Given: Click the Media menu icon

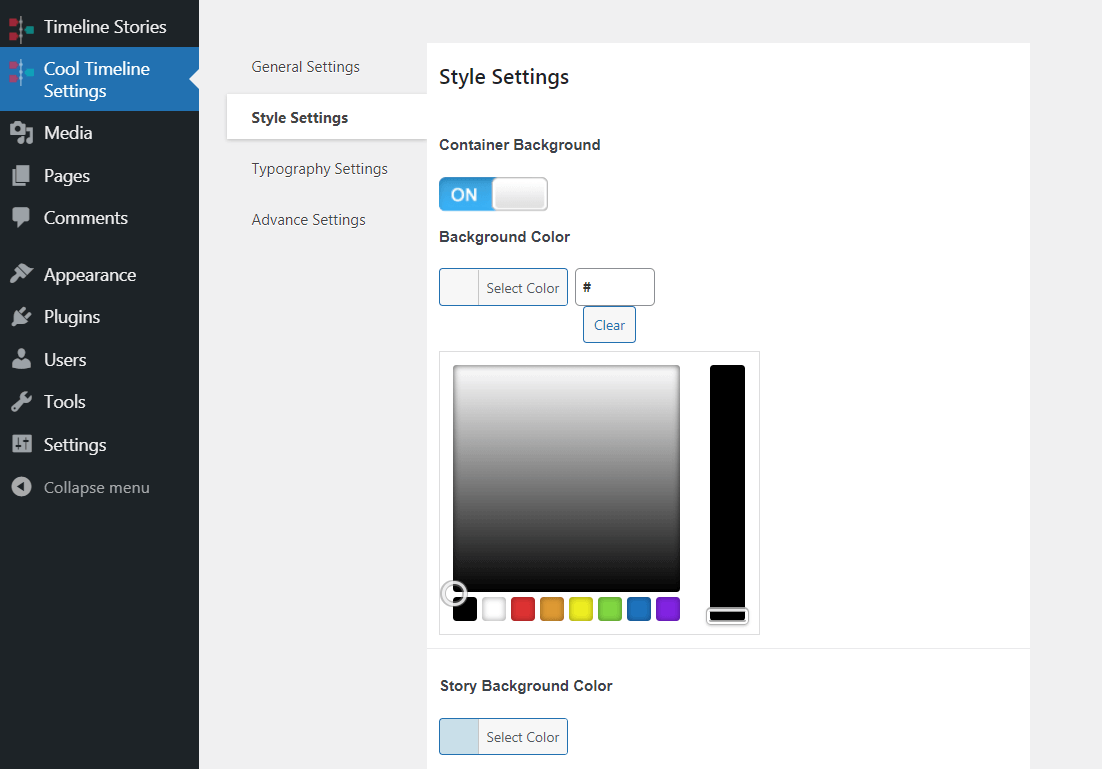Looking at the screenshot, I should pyautogui.click(x=22, y=133).
